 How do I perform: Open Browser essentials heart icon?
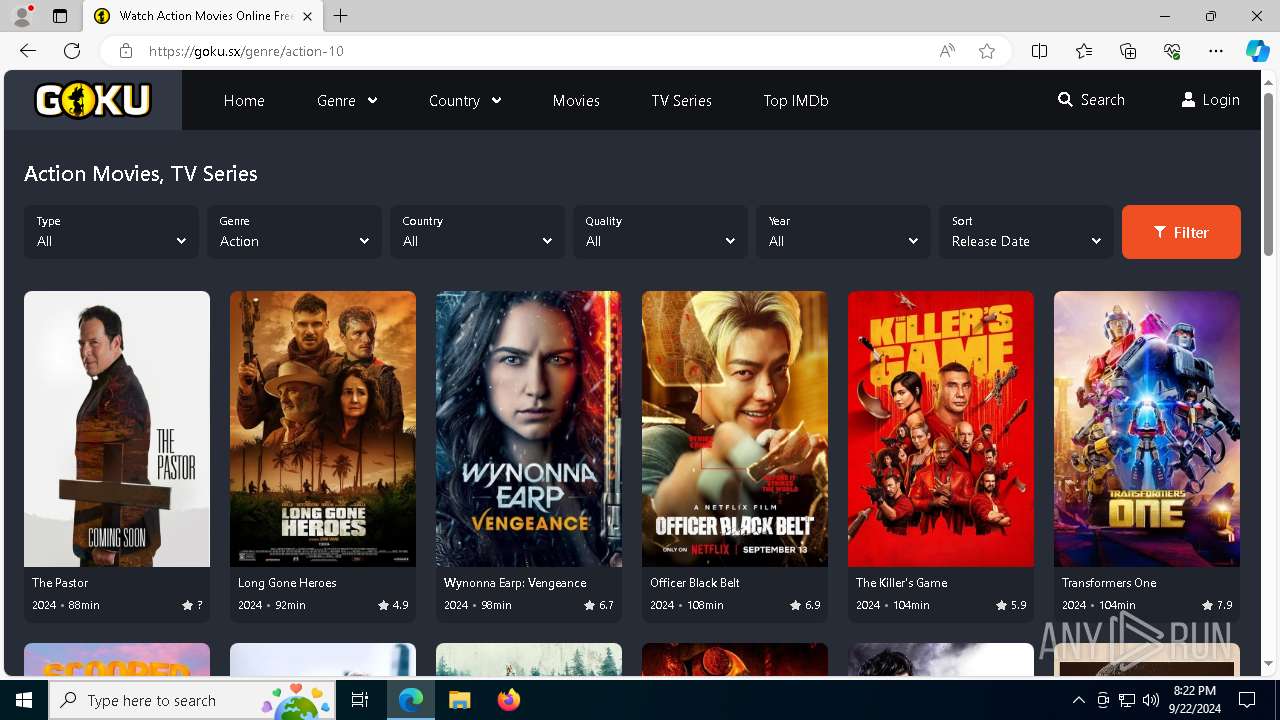(1172, 51)
